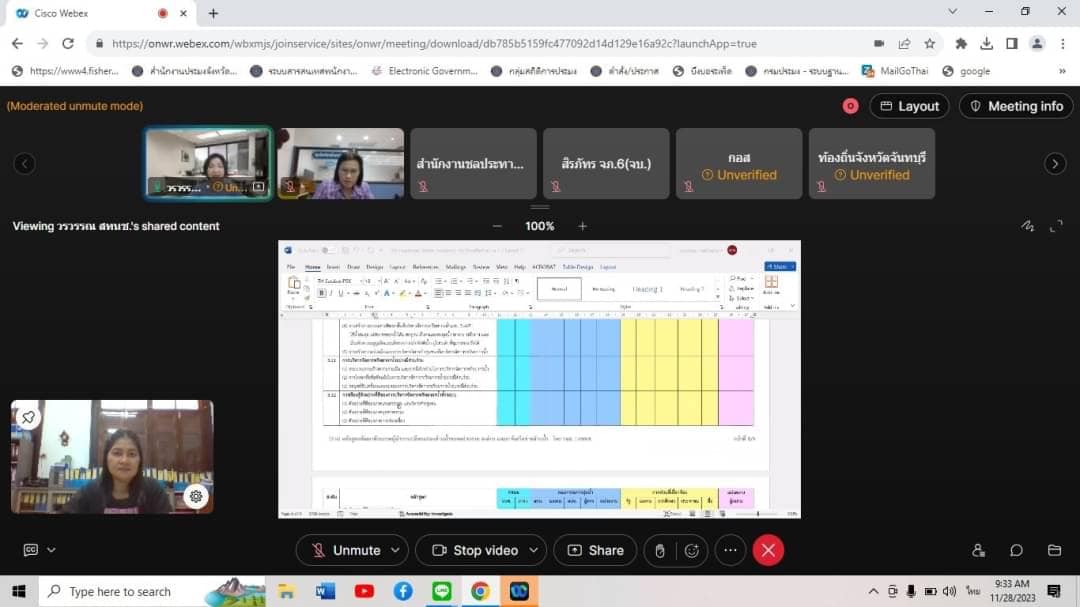Click the Share content button
Image resolution: width=1080 pixels, height=607 pixels.
coord(596,551)
